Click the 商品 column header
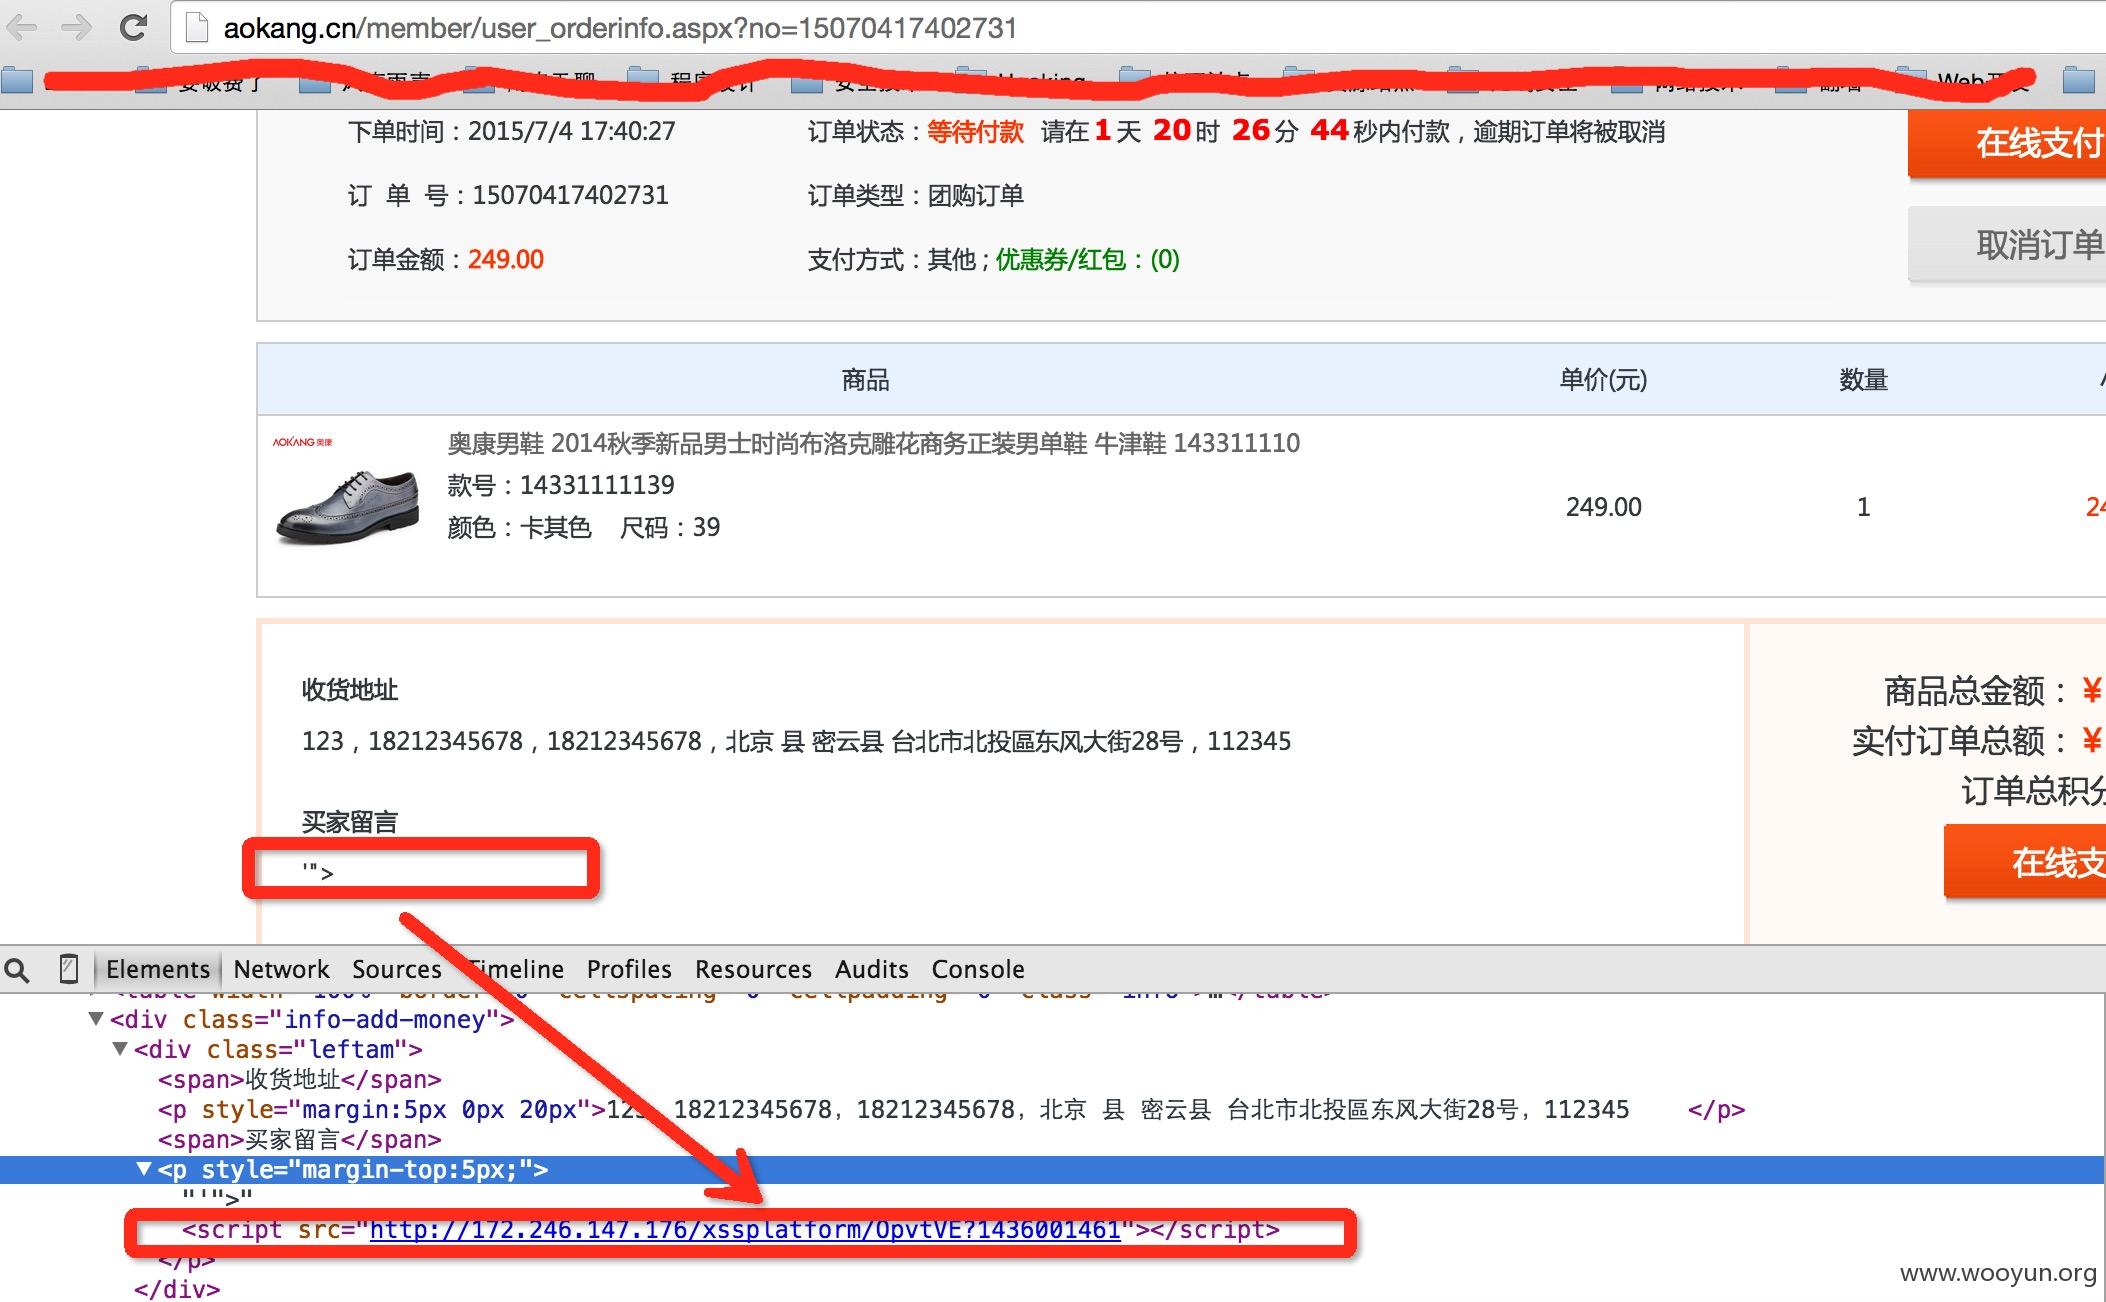The height and width of the screenshot is (1302, 2106). 865,379
